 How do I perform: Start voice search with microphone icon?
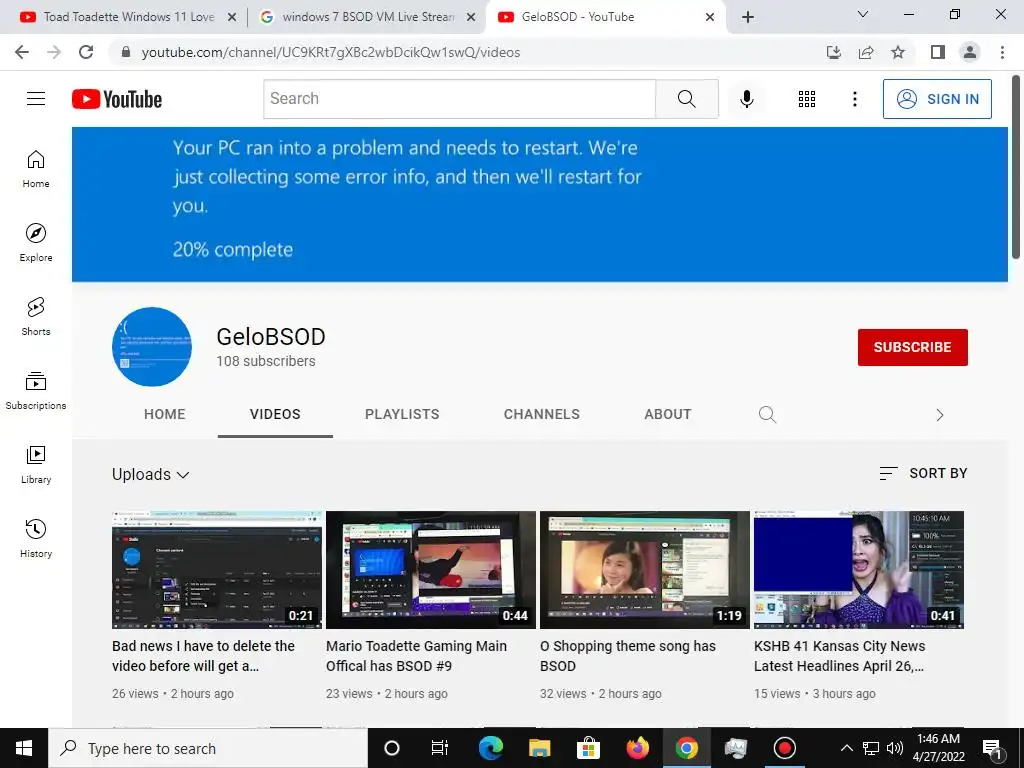tap(746, 99)
